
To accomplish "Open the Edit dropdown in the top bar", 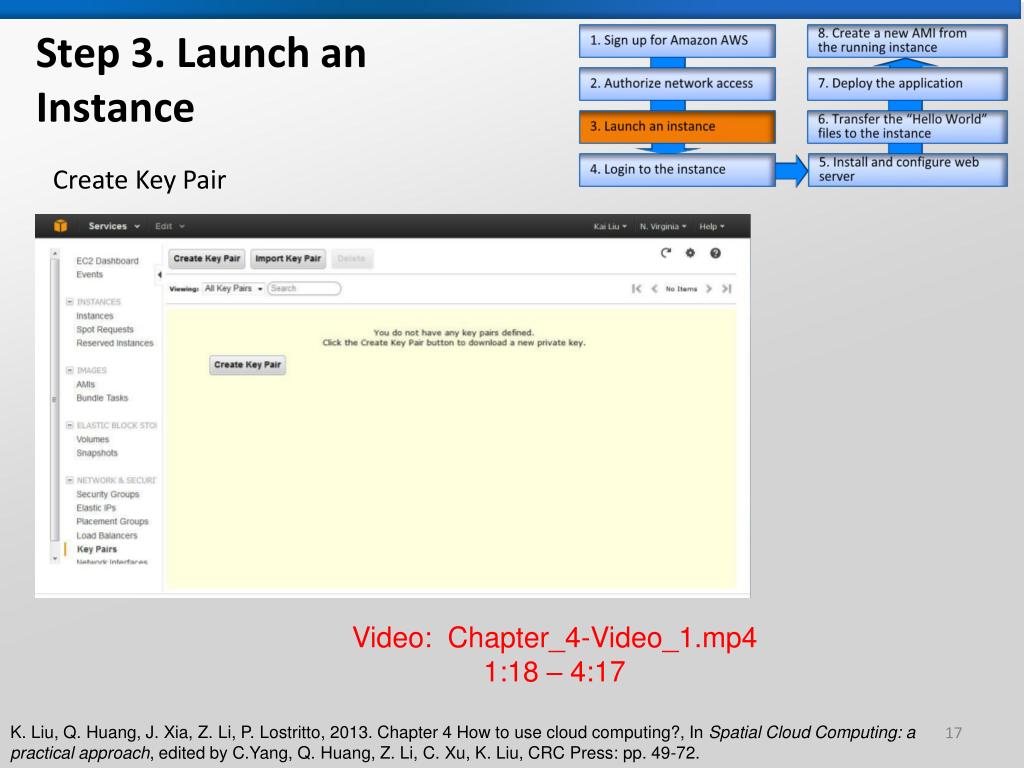I will (170, 226).
